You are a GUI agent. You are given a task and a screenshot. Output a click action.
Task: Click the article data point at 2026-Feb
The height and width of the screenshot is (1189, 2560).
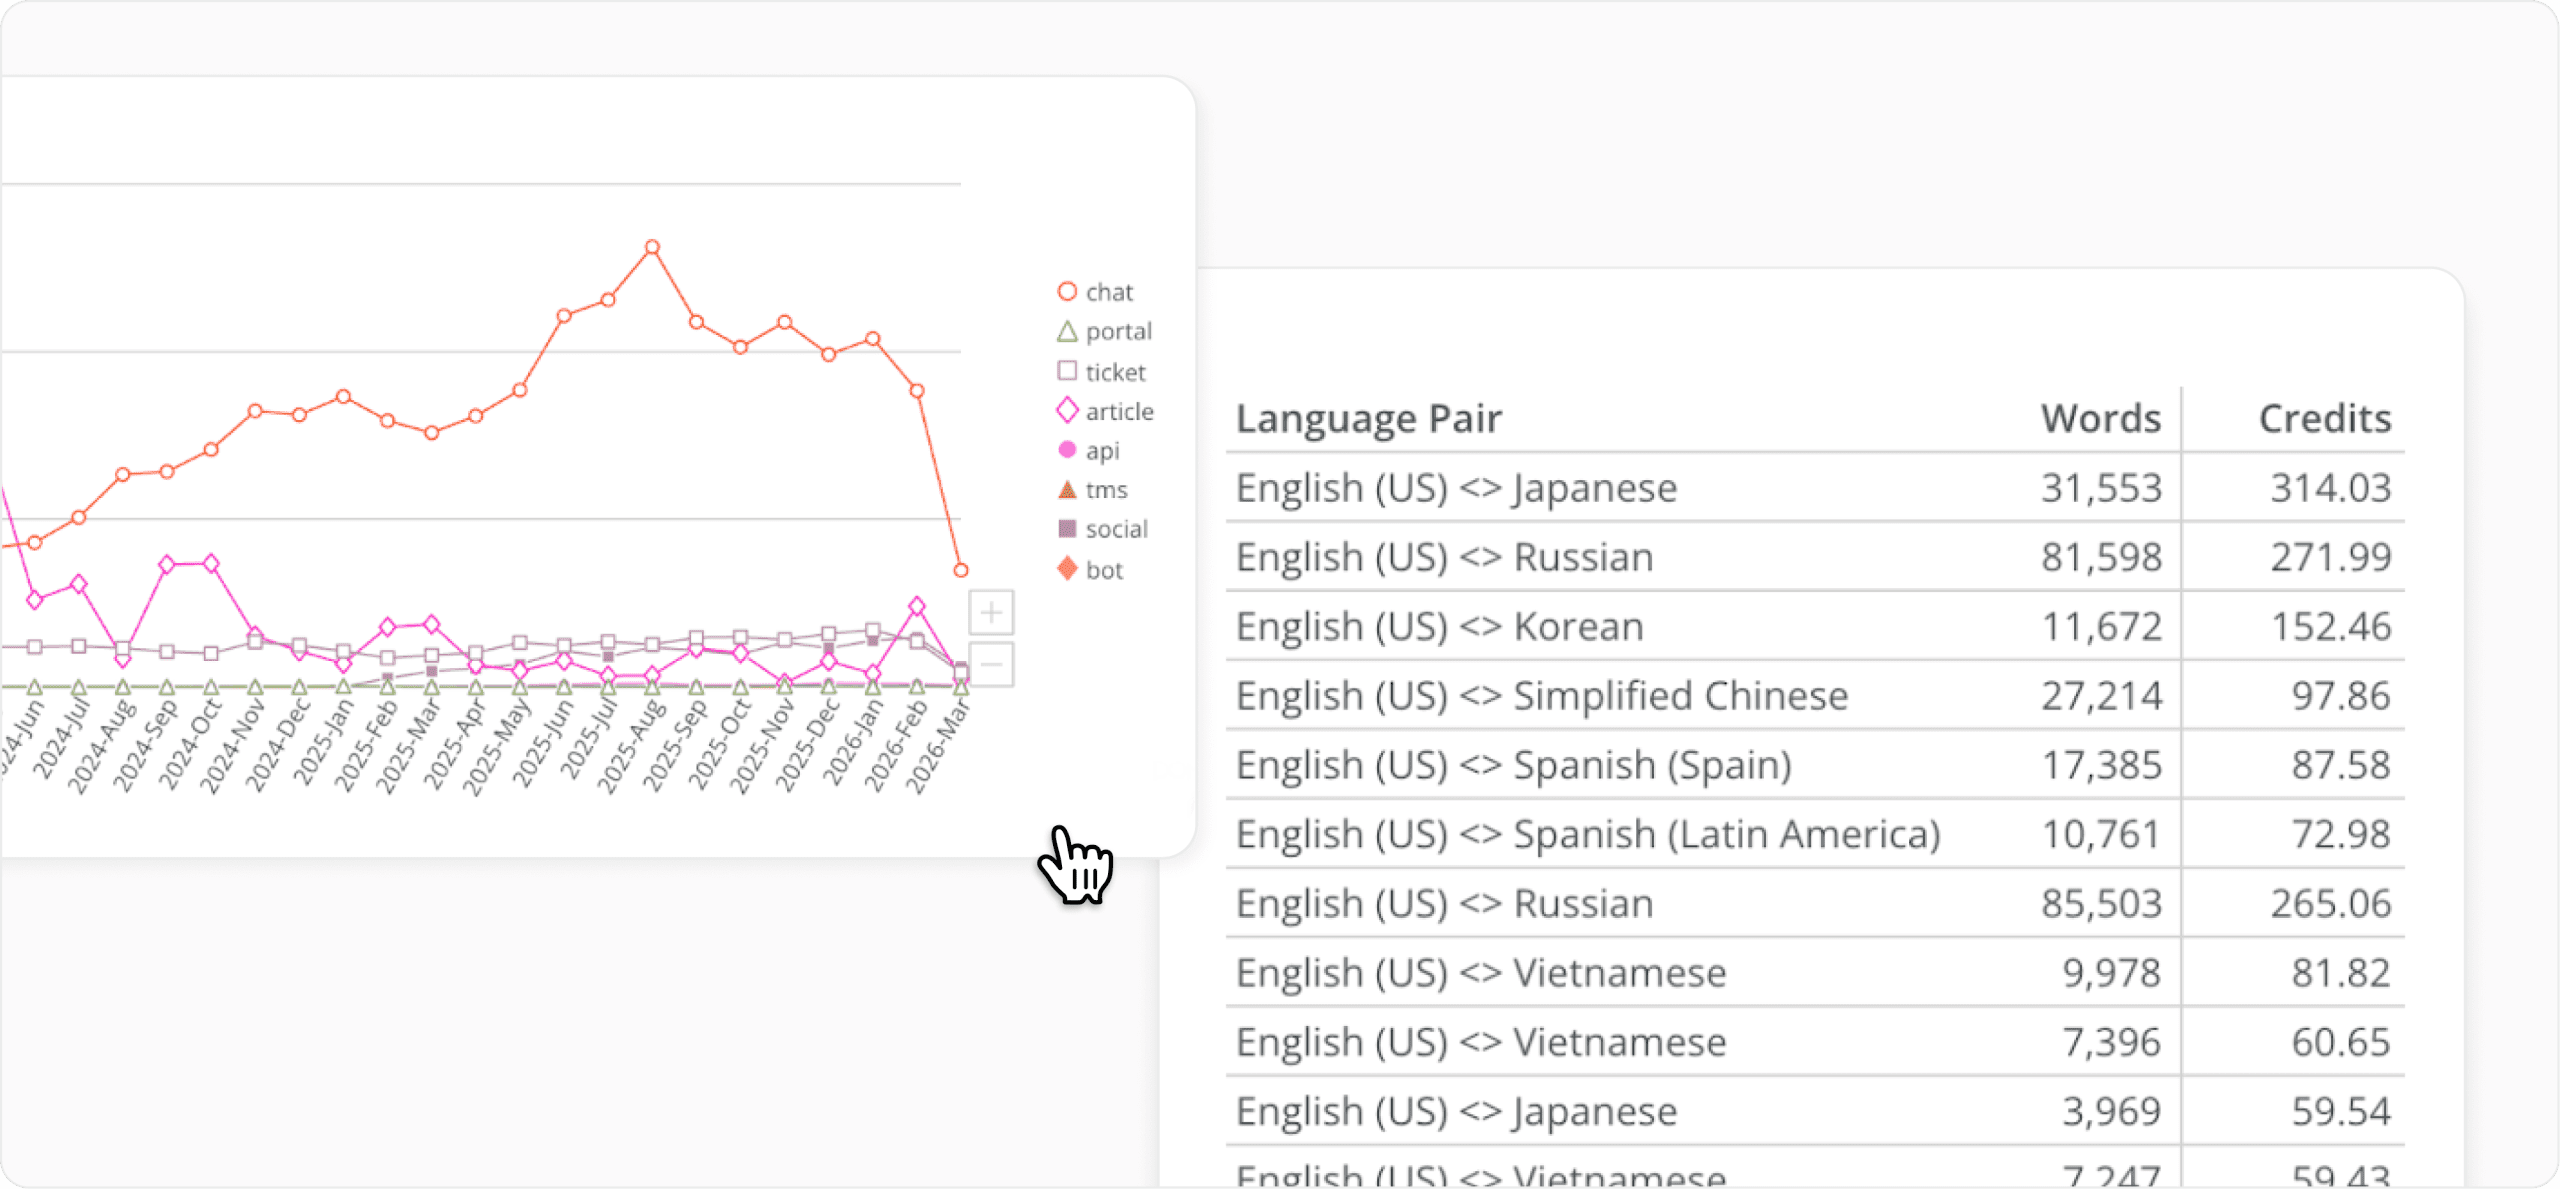tap(916, 606)
